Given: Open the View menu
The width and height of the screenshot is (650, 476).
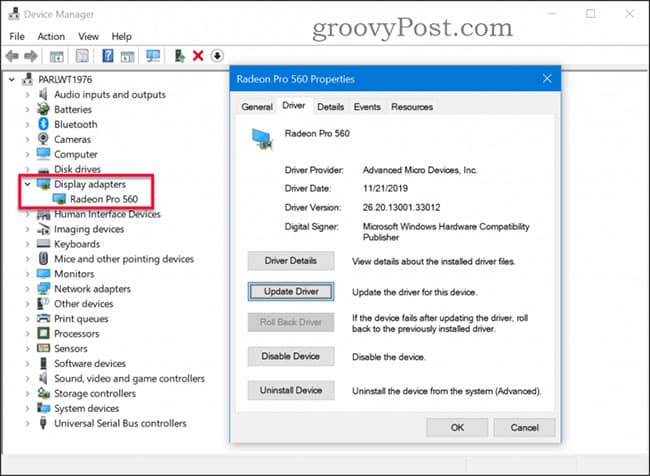Looking at the screenshot, I should coord(88,36).
